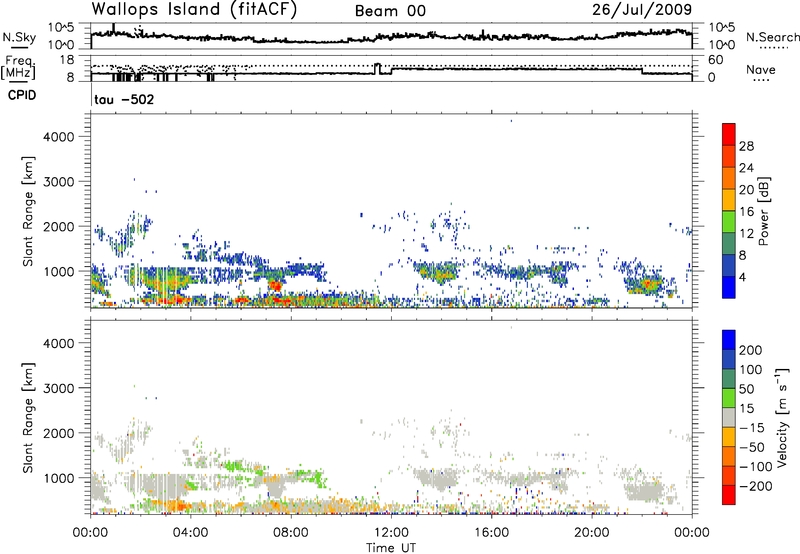Pick the light green power colorbar segment
Image resolution: width=800 pixels, height=554 pixels.
[x=729, y=221]
